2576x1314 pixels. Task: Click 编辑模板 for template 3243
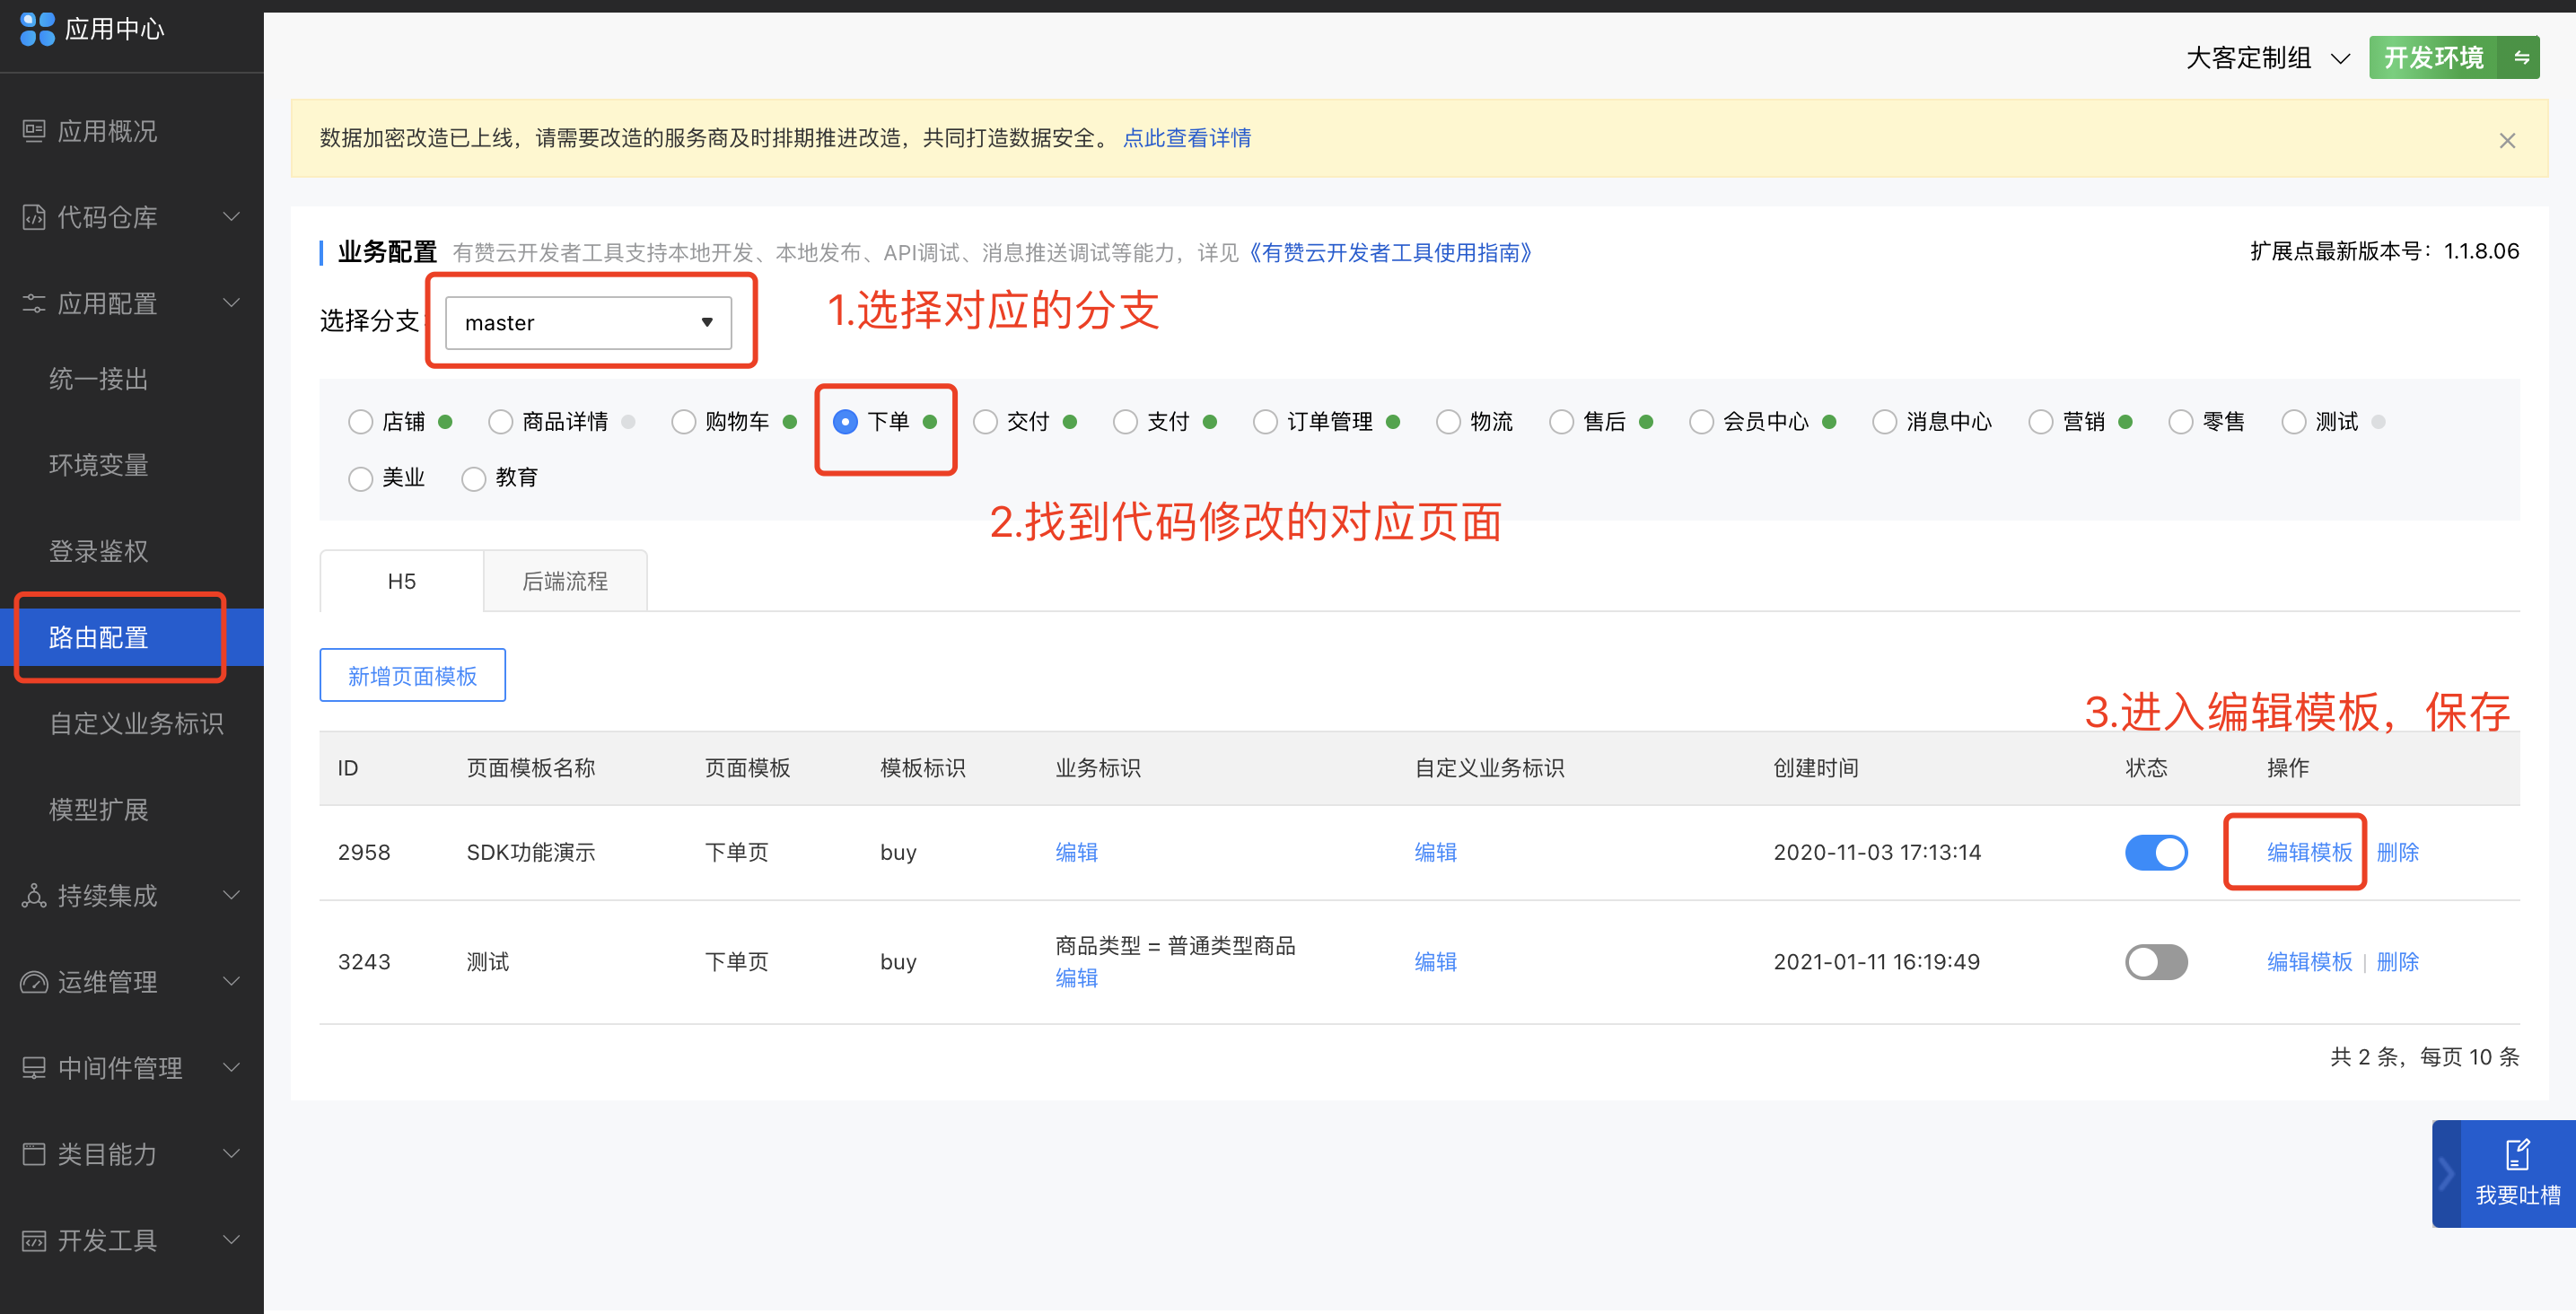[x=2309, y=962]
